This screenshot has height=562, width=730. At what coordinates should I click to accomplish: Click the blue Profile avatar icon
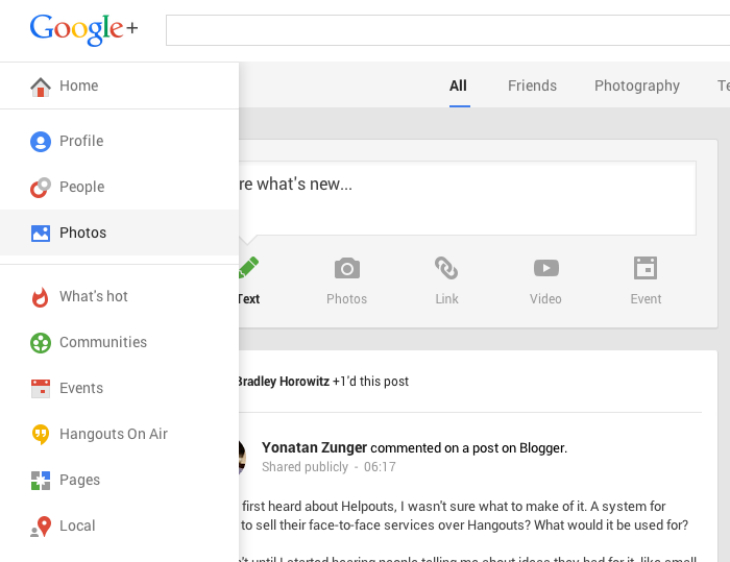coord(41,142)
